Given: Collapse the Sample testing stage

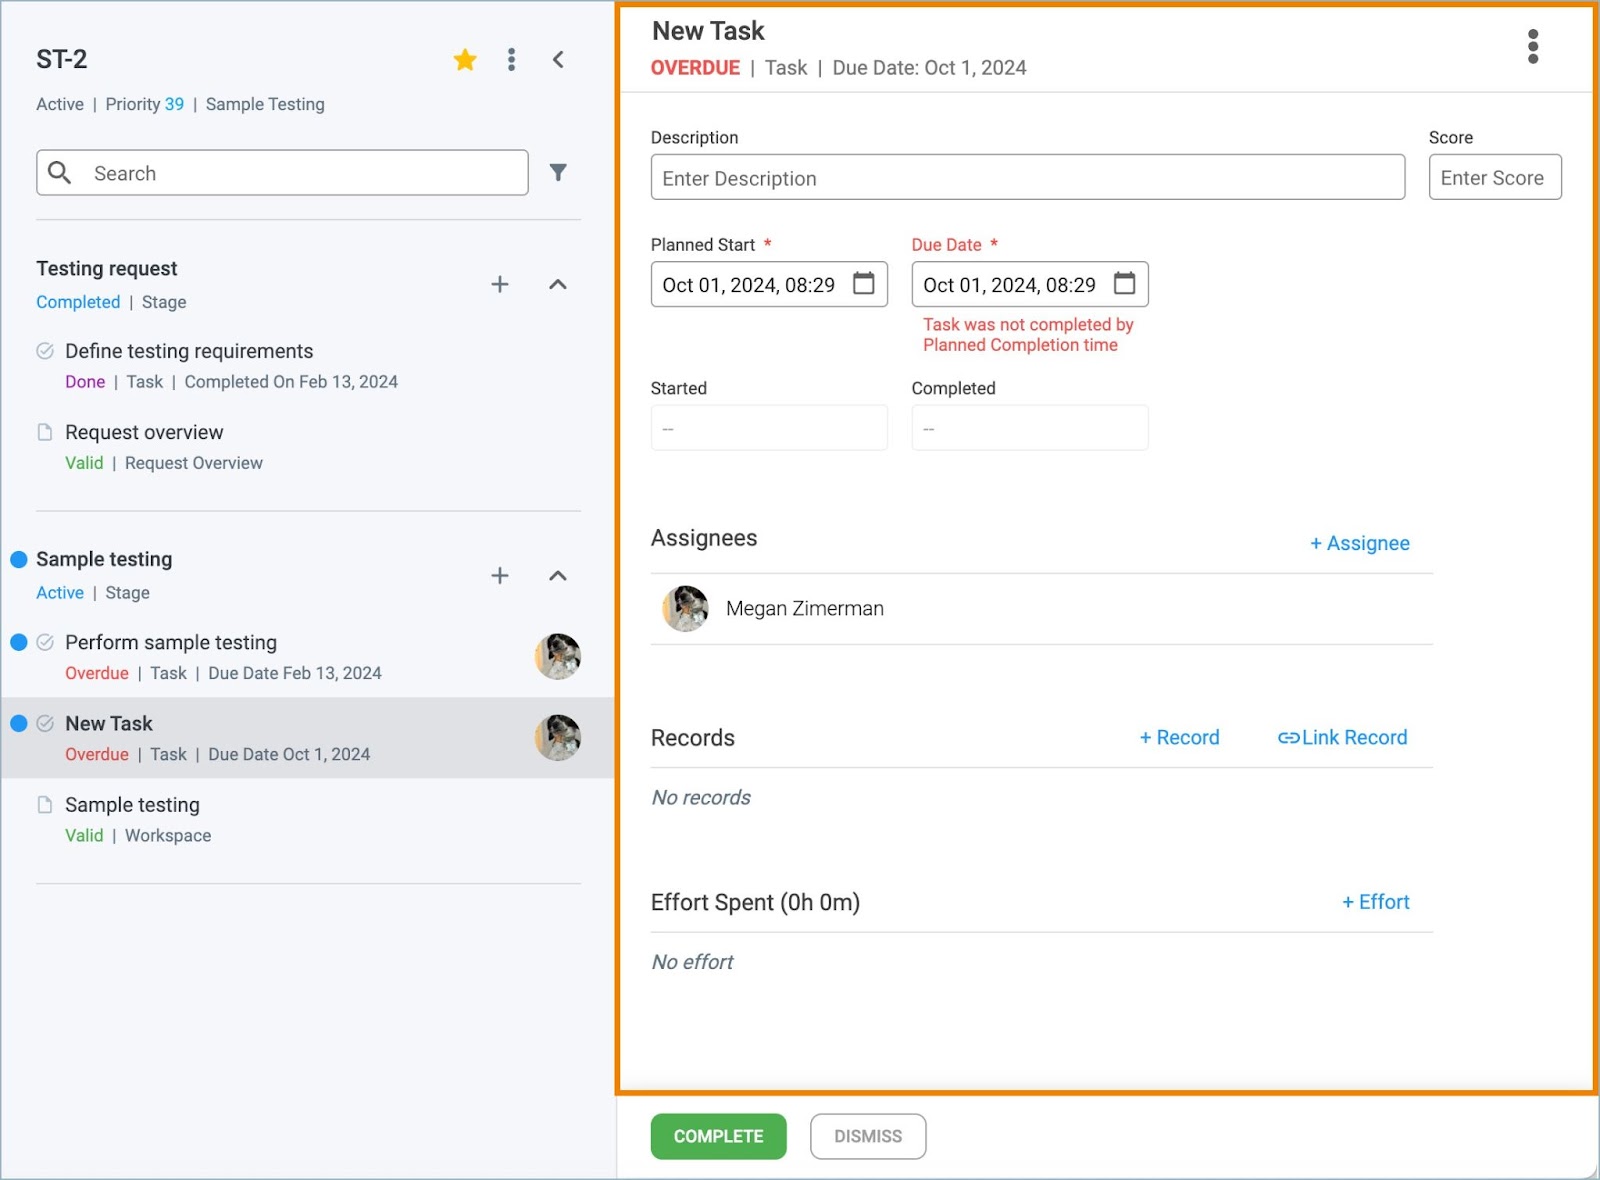Looking at the screenshot, I should (558, 575).
